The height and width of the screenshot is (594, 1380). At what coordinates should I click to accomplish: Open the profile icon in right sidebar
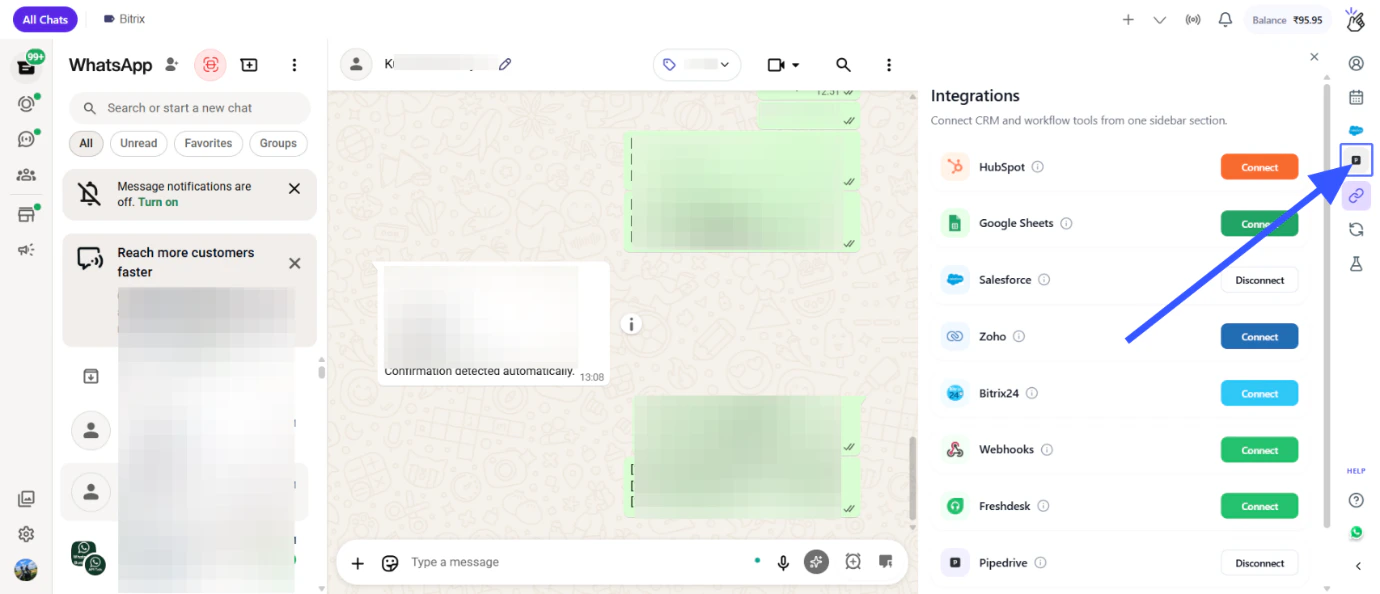point(1356,63)
